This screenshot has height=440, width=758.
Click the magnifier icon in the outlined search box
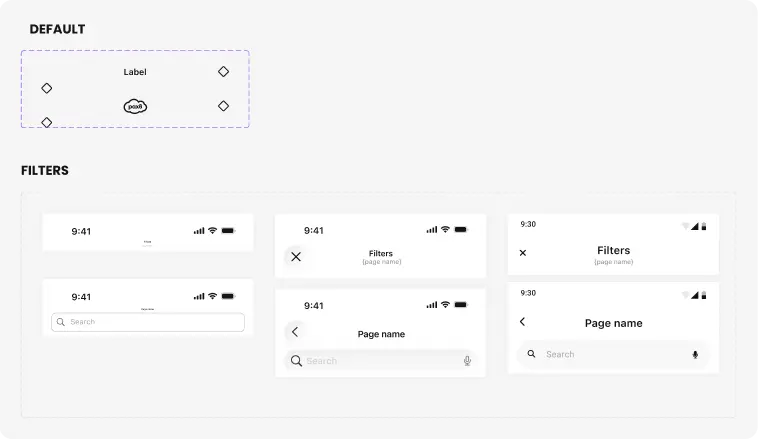(x=61, y=322)
